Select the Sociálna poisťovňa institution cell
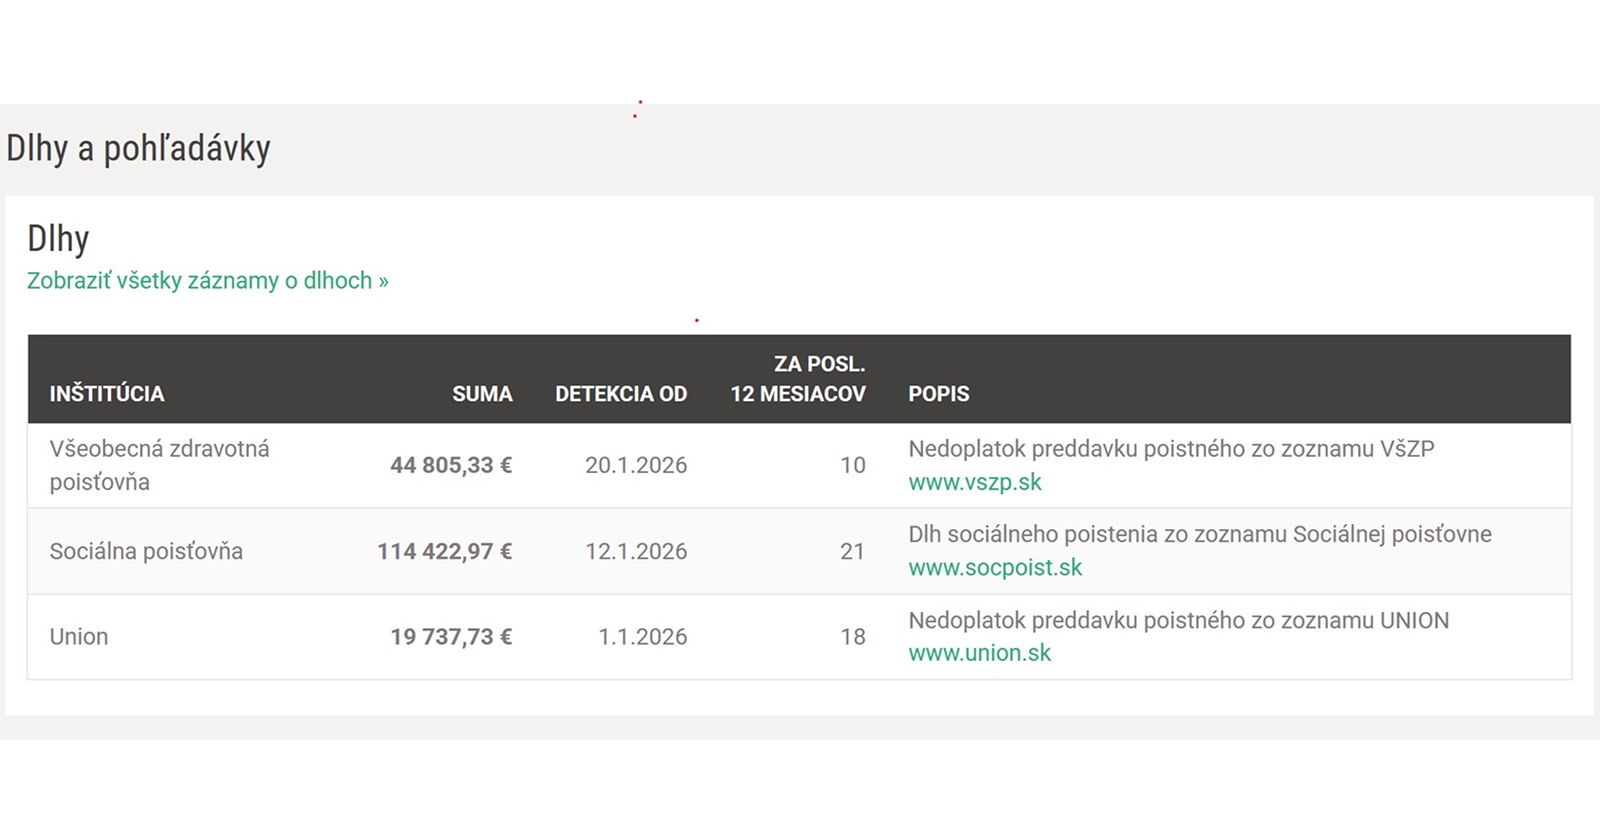Image resolution: width=1600 pixels, height=840 pixels. pos(146,551)
